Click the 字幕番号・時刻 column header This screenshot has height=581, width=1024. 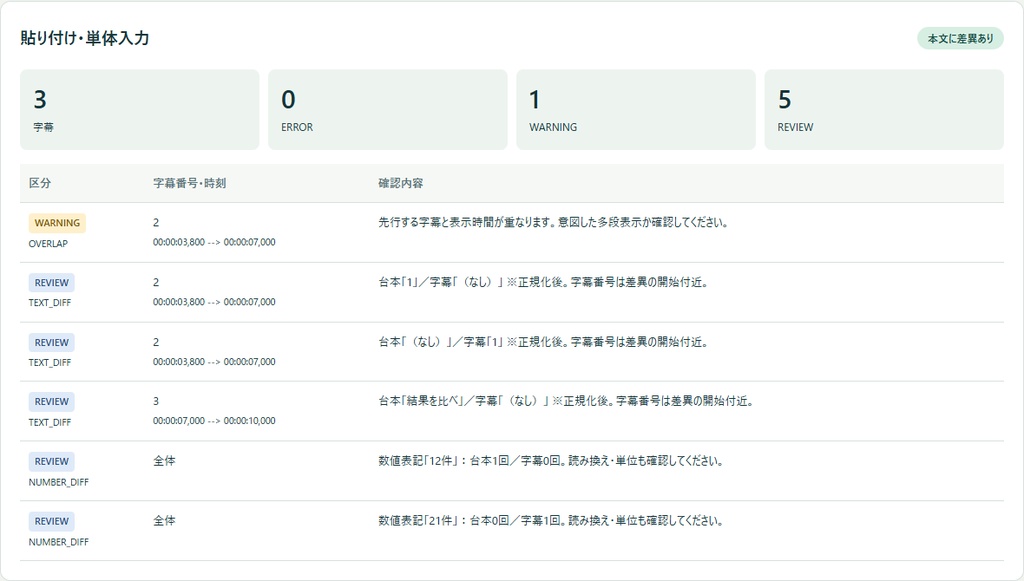pyautogui.click(x=189, y=183)
